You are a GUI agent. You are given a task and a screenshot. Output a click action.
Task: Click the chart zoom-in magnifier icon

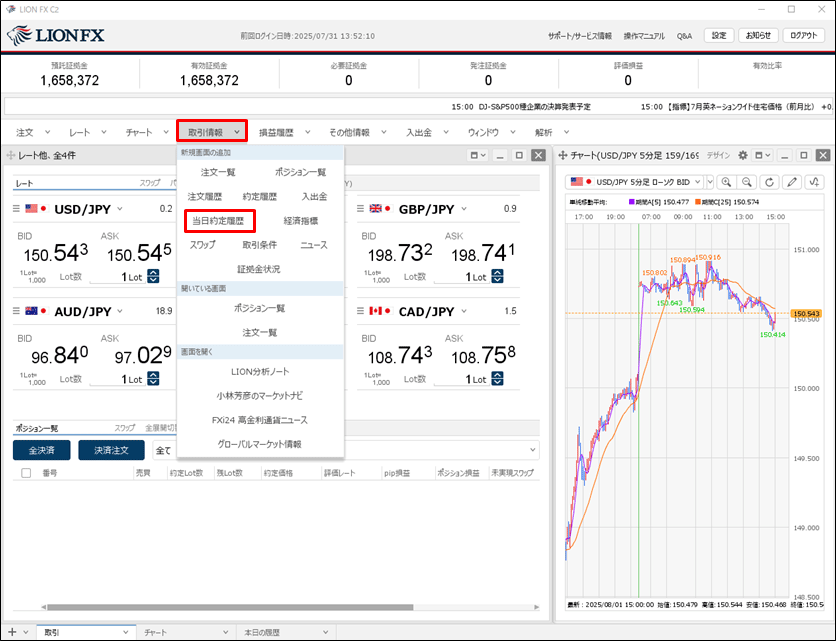724,182
